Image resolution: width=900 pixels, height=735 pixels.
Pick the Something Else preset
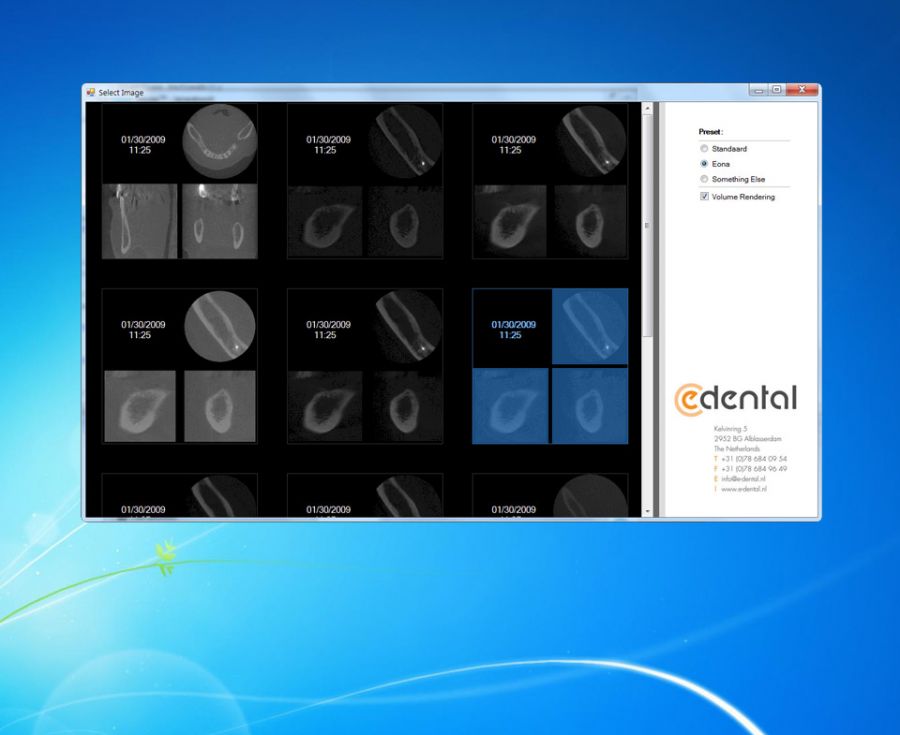pyautogui.click(x=704, y=179)
